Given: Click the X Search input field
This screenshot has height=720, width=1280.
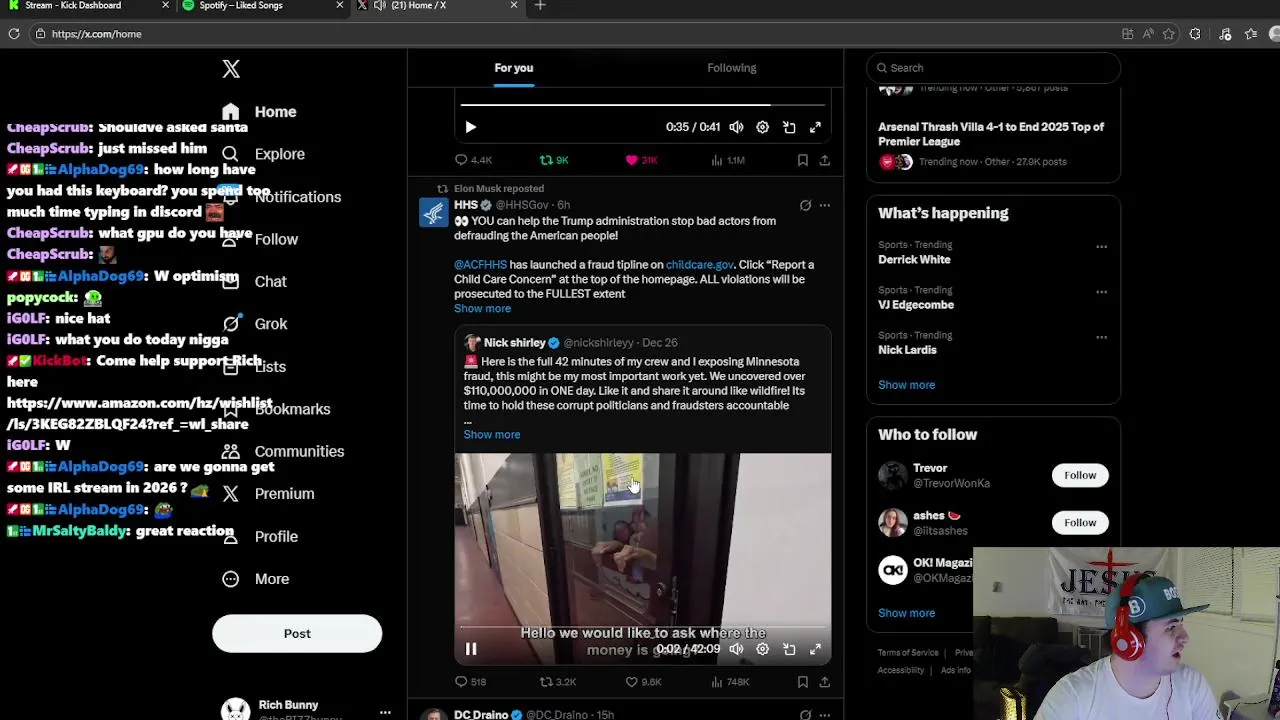Looking at the screenshot, I should coord(993,68).
